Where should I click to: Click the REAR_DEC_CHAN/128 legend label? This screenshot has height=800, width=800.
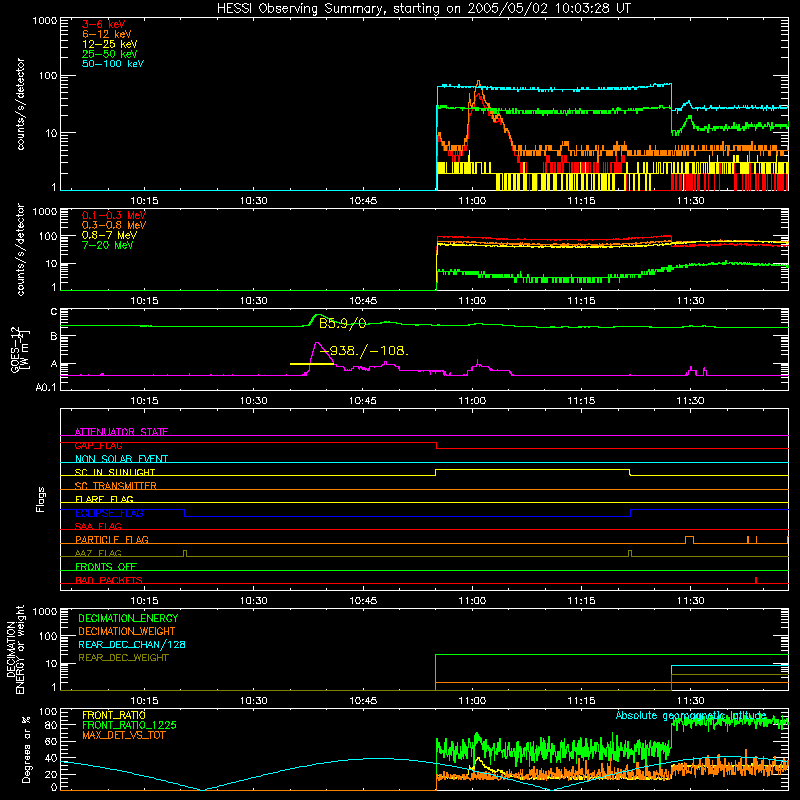pyautogui.click(x=132, y=644)
